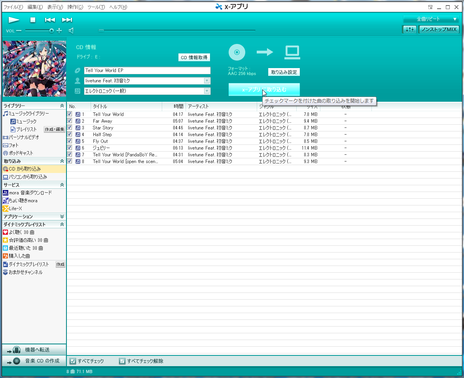Screen dimensions: 464x378
Task: Click 機器へ転送 transfer button
Action: pyautogui.click(x=34, y=350)
